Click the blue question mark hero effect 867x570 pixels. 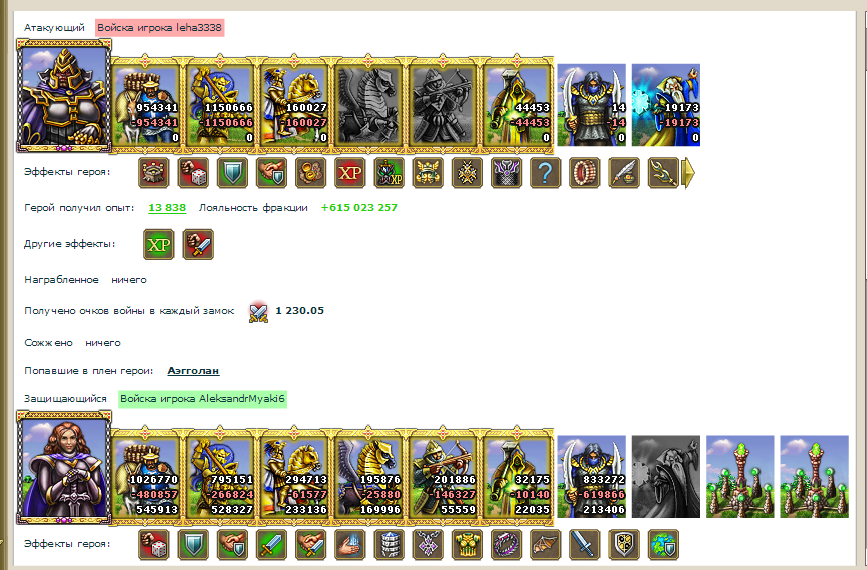[545, 173]
